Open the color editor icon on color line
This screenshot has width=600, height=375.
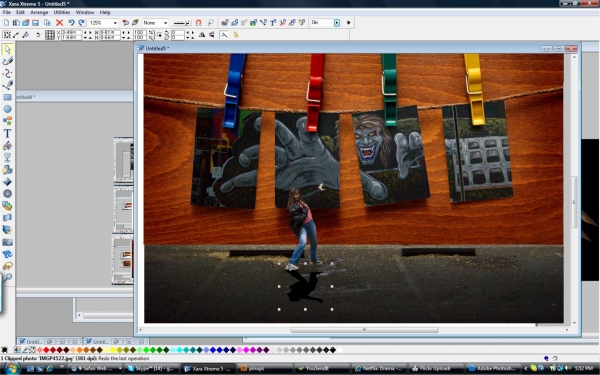pyautogui.click(x=17, y=350)
